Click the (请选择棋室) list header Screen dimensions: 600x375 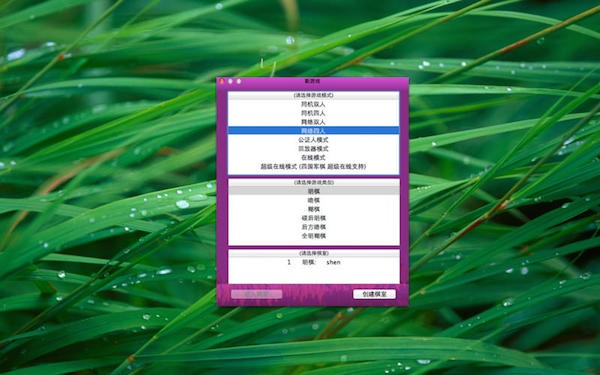[313, 253]
